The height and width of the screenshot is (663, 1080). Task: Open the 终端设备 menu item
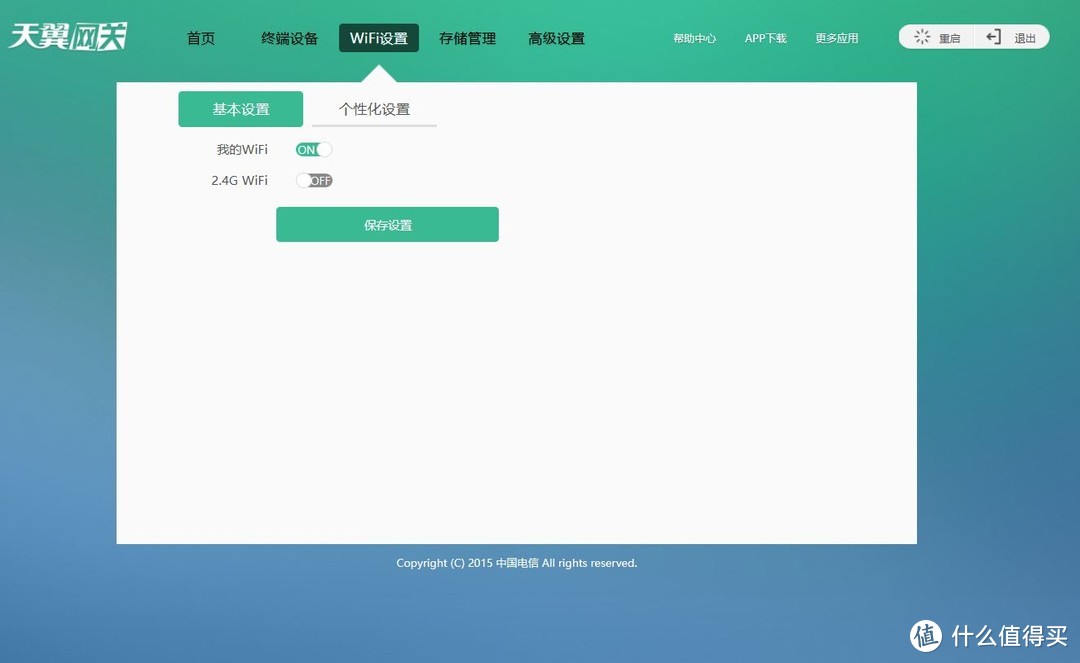click(289, 38)
